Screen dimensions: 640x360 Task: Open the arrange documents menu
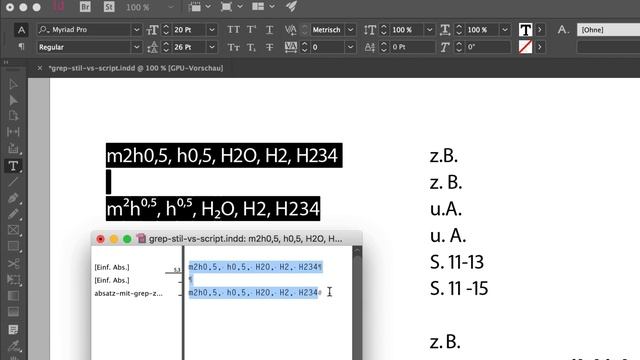[x=263, y=7]
